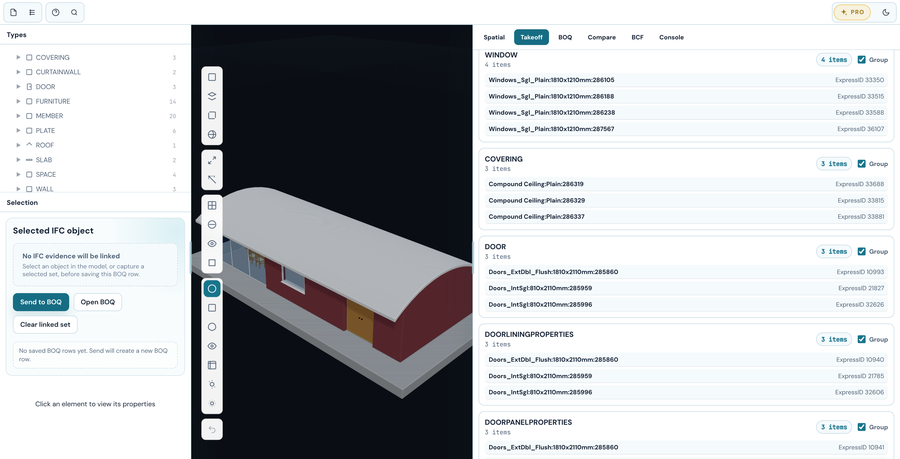Select row Compound Ceiling:Plain:286337
The image size is (900, 459).
(x=686, y=217)
